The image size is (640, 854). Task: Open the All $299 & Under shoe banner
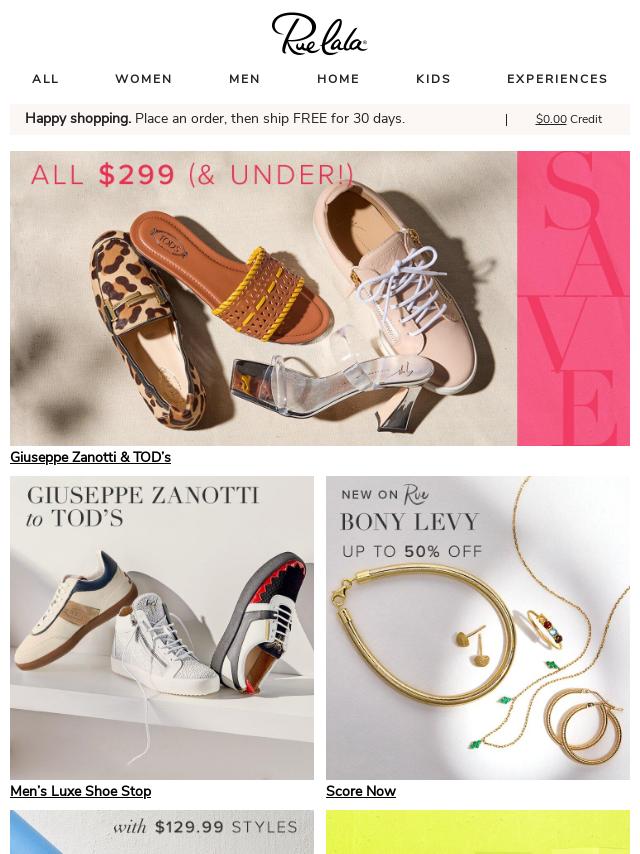pos(264,298)
